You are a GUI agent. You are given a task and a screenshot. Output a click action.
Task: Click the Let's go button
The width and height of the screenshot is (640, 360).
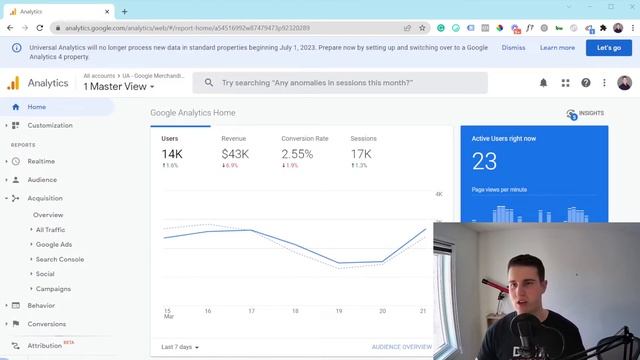609,48
